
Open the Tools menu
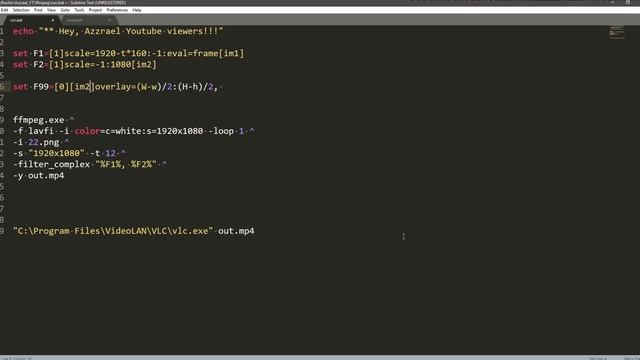[x=79, y=10]
